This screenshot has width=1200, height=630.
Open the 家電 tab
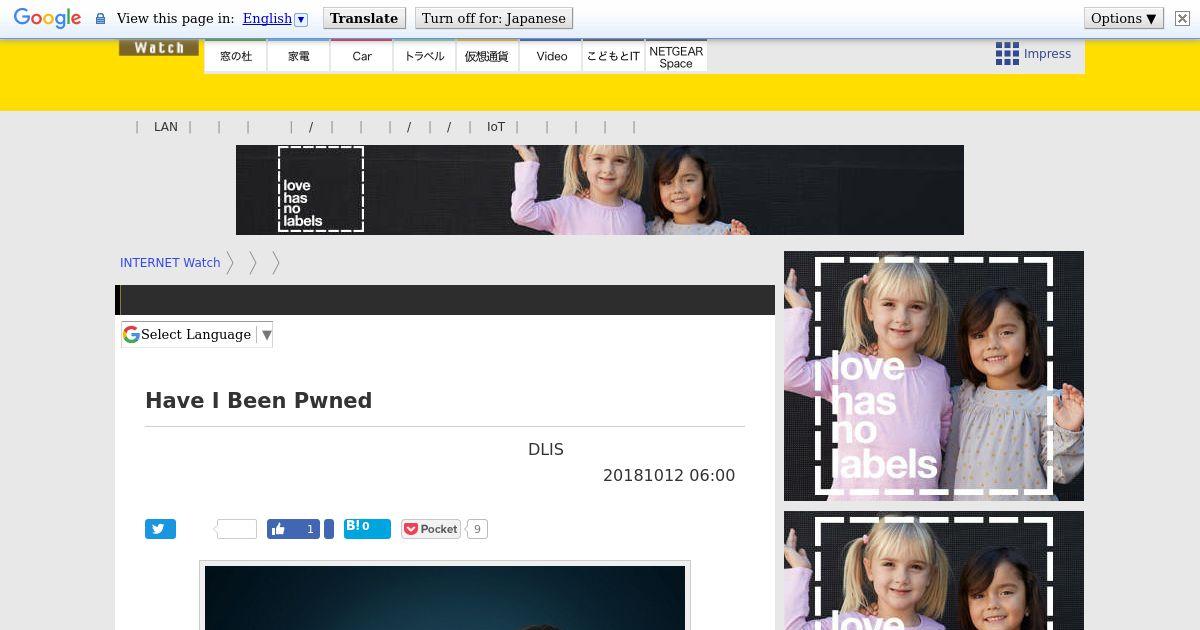pos(299,56)
